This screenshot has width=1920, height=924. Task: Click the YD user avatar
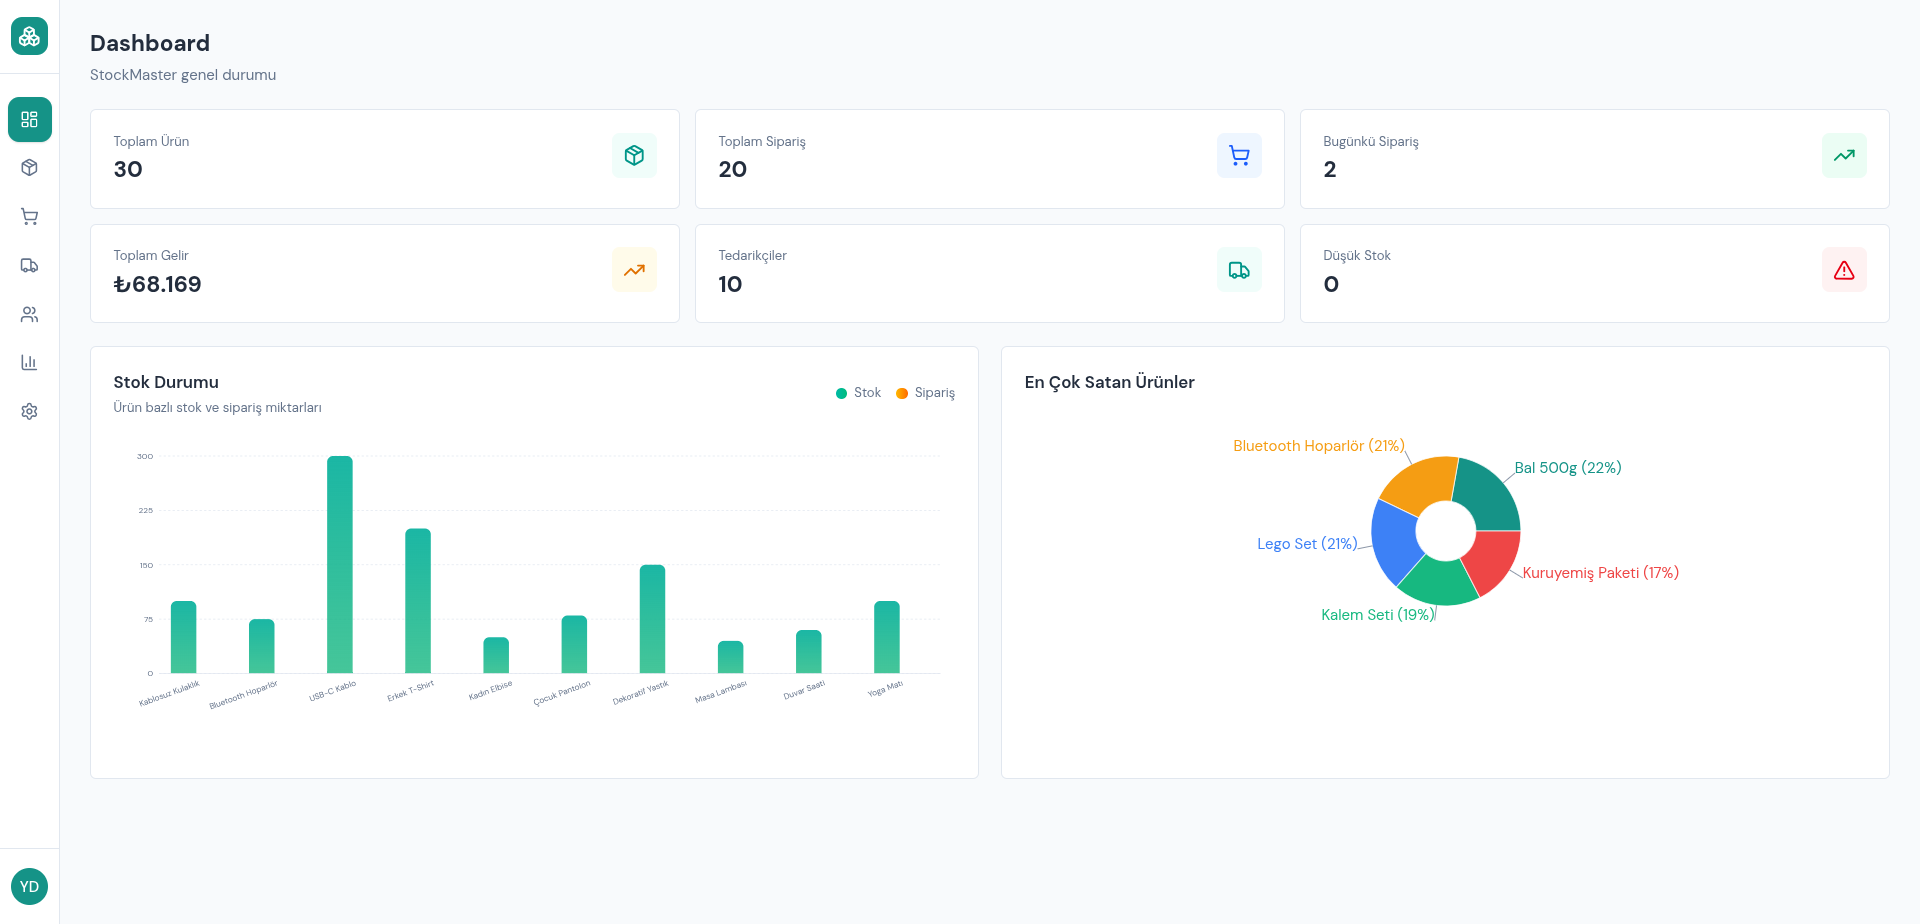coord(29,886)
